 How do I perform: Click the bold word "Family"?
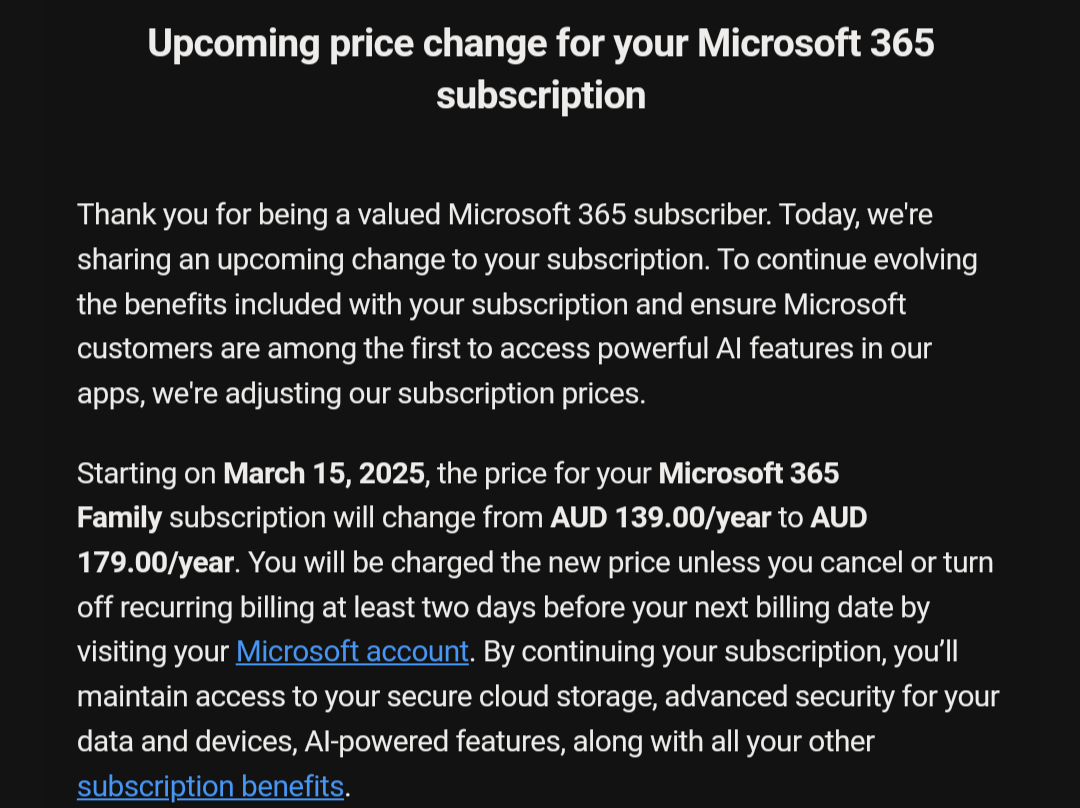[x=119, y=518]
